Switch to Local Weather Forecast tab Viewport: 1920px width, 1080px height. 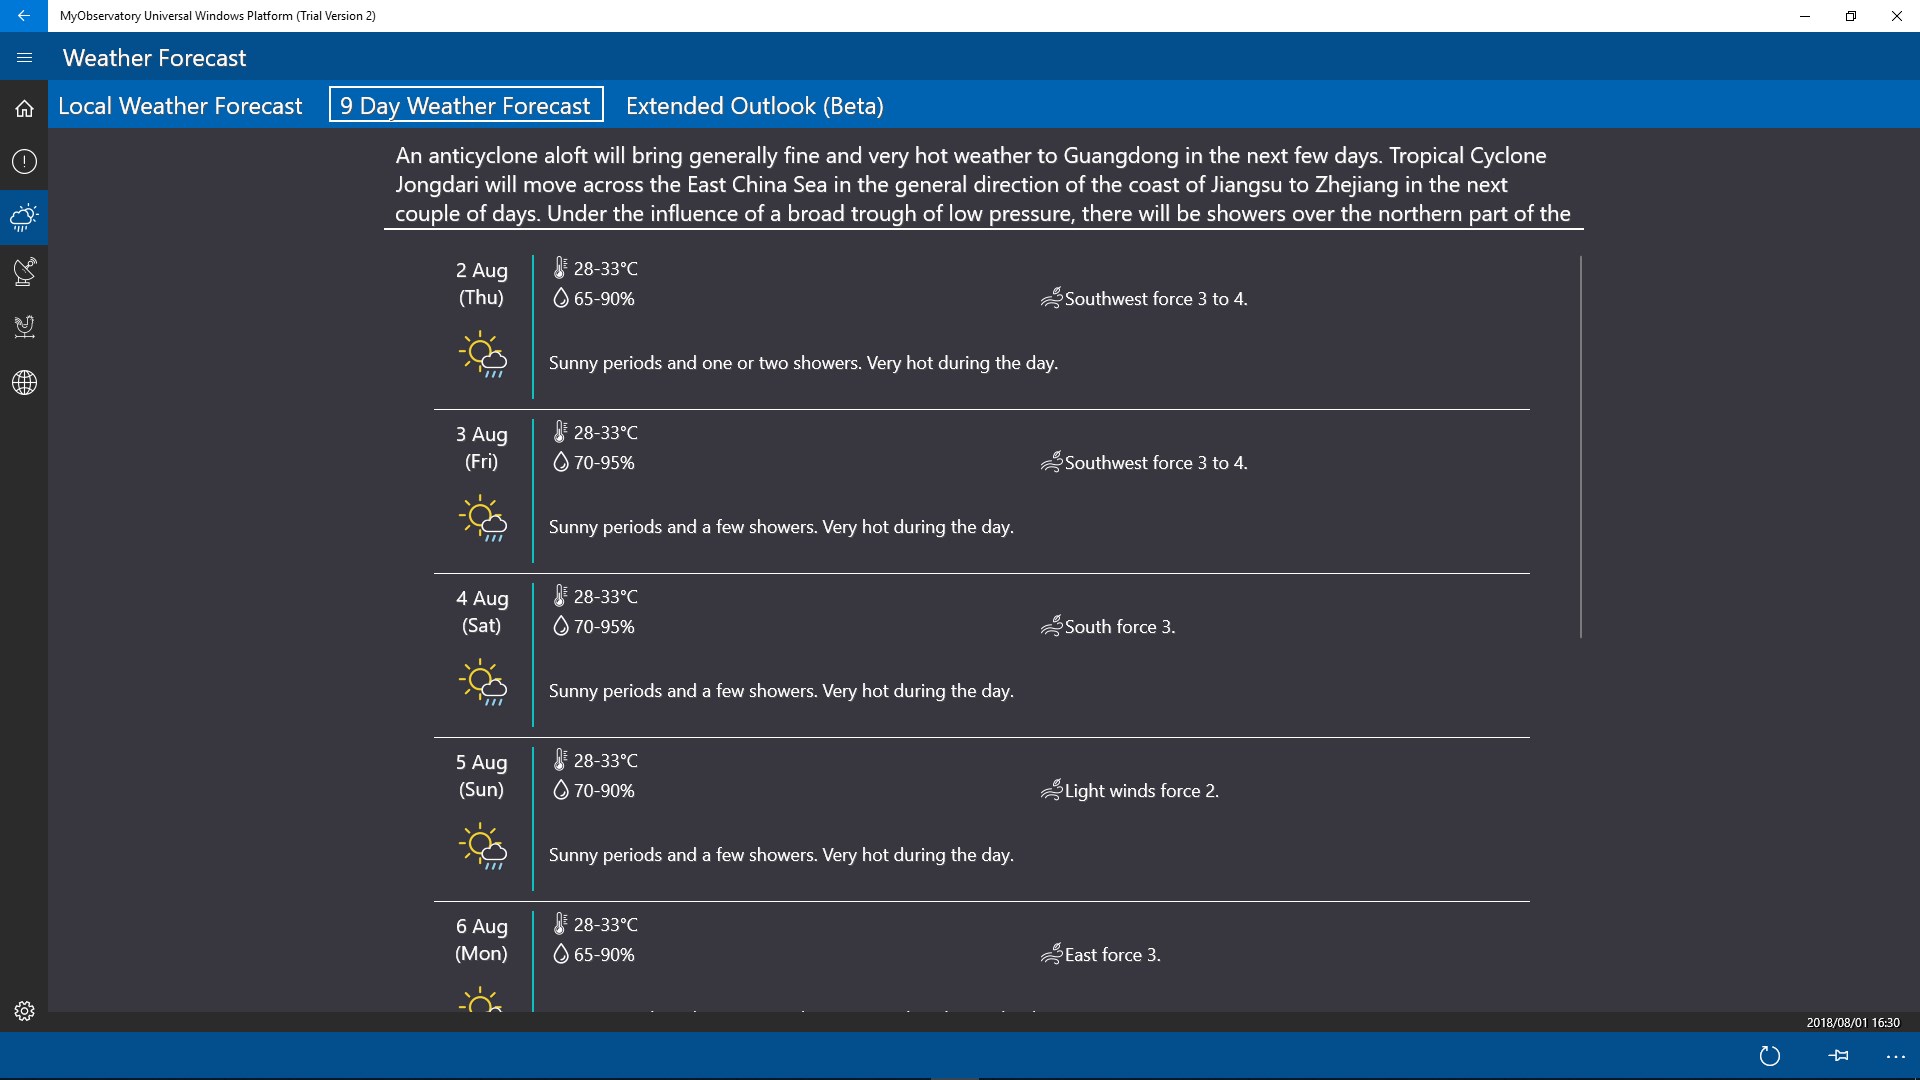180,105
